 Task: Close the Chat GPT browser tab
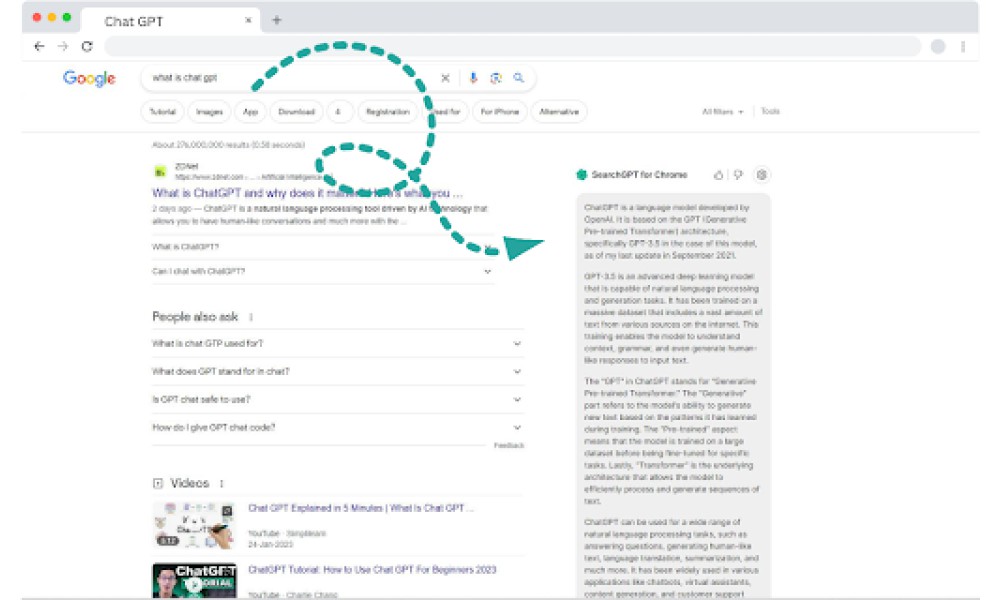[x=248, y=20]
